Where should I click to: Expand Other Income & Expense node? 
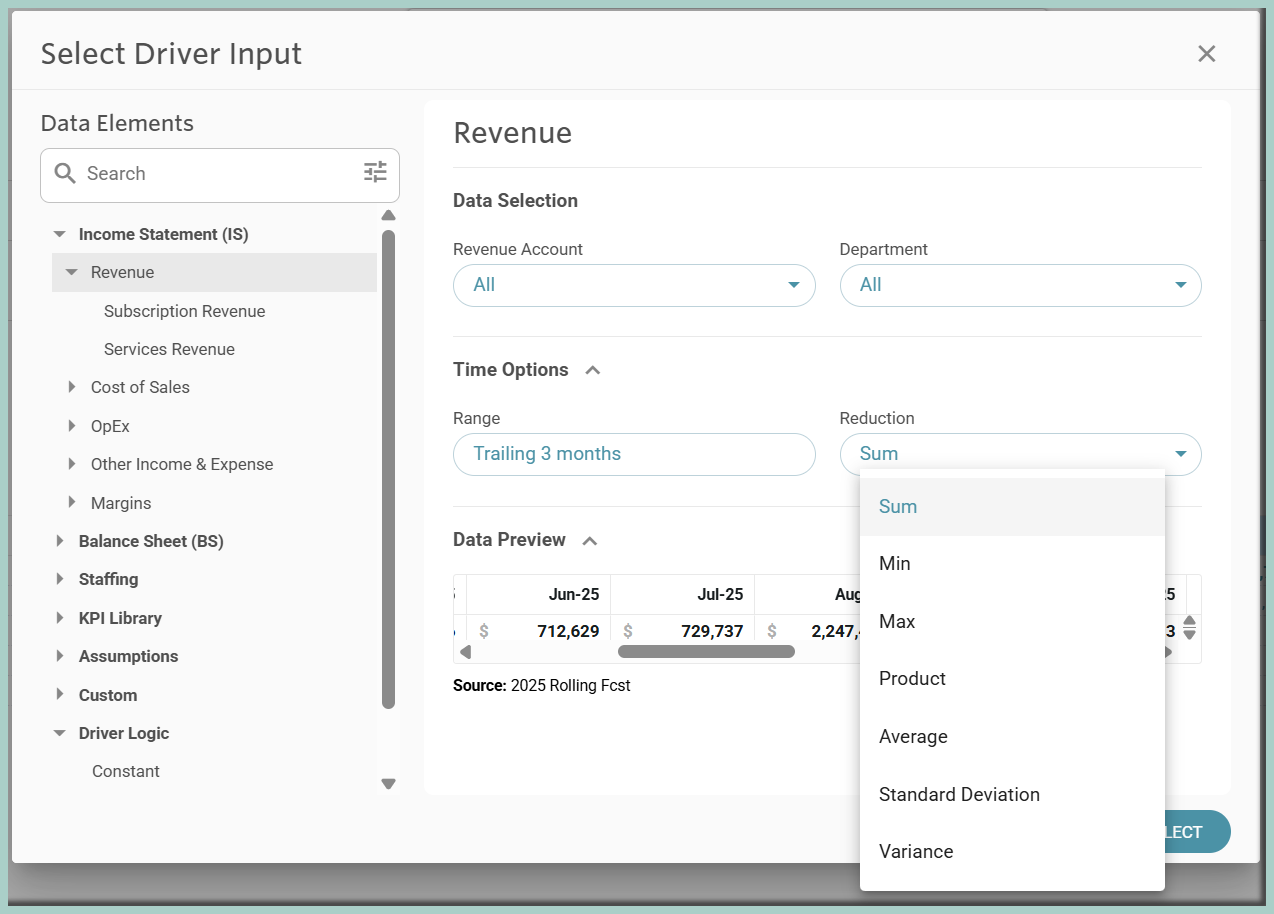[71, 464]
